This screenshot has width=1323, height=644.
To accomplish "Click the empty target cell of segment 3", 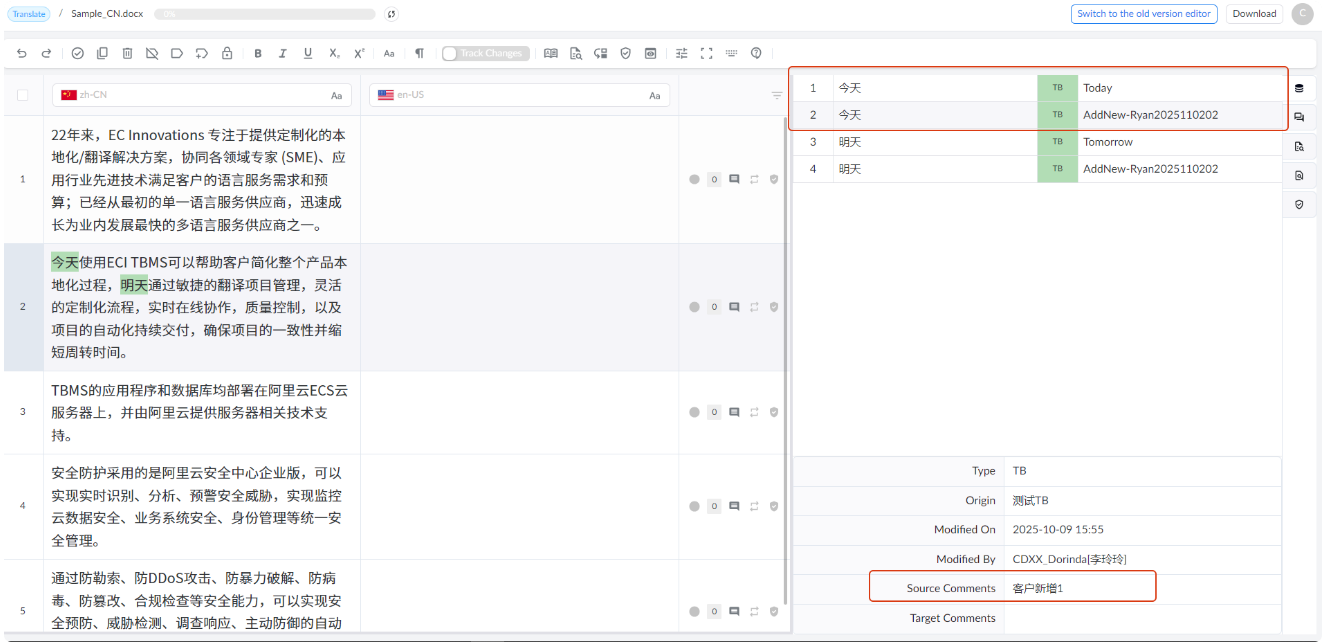I will pos(519,412).
